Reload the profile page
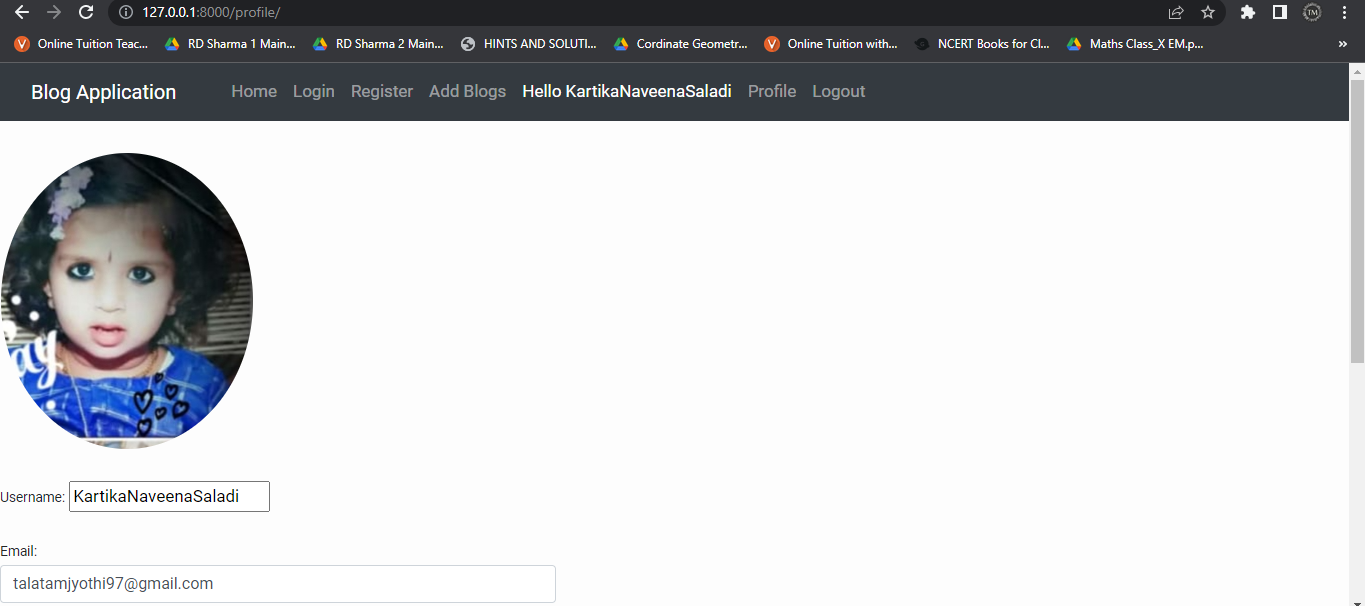1365x606 pixels. (85, 13)
